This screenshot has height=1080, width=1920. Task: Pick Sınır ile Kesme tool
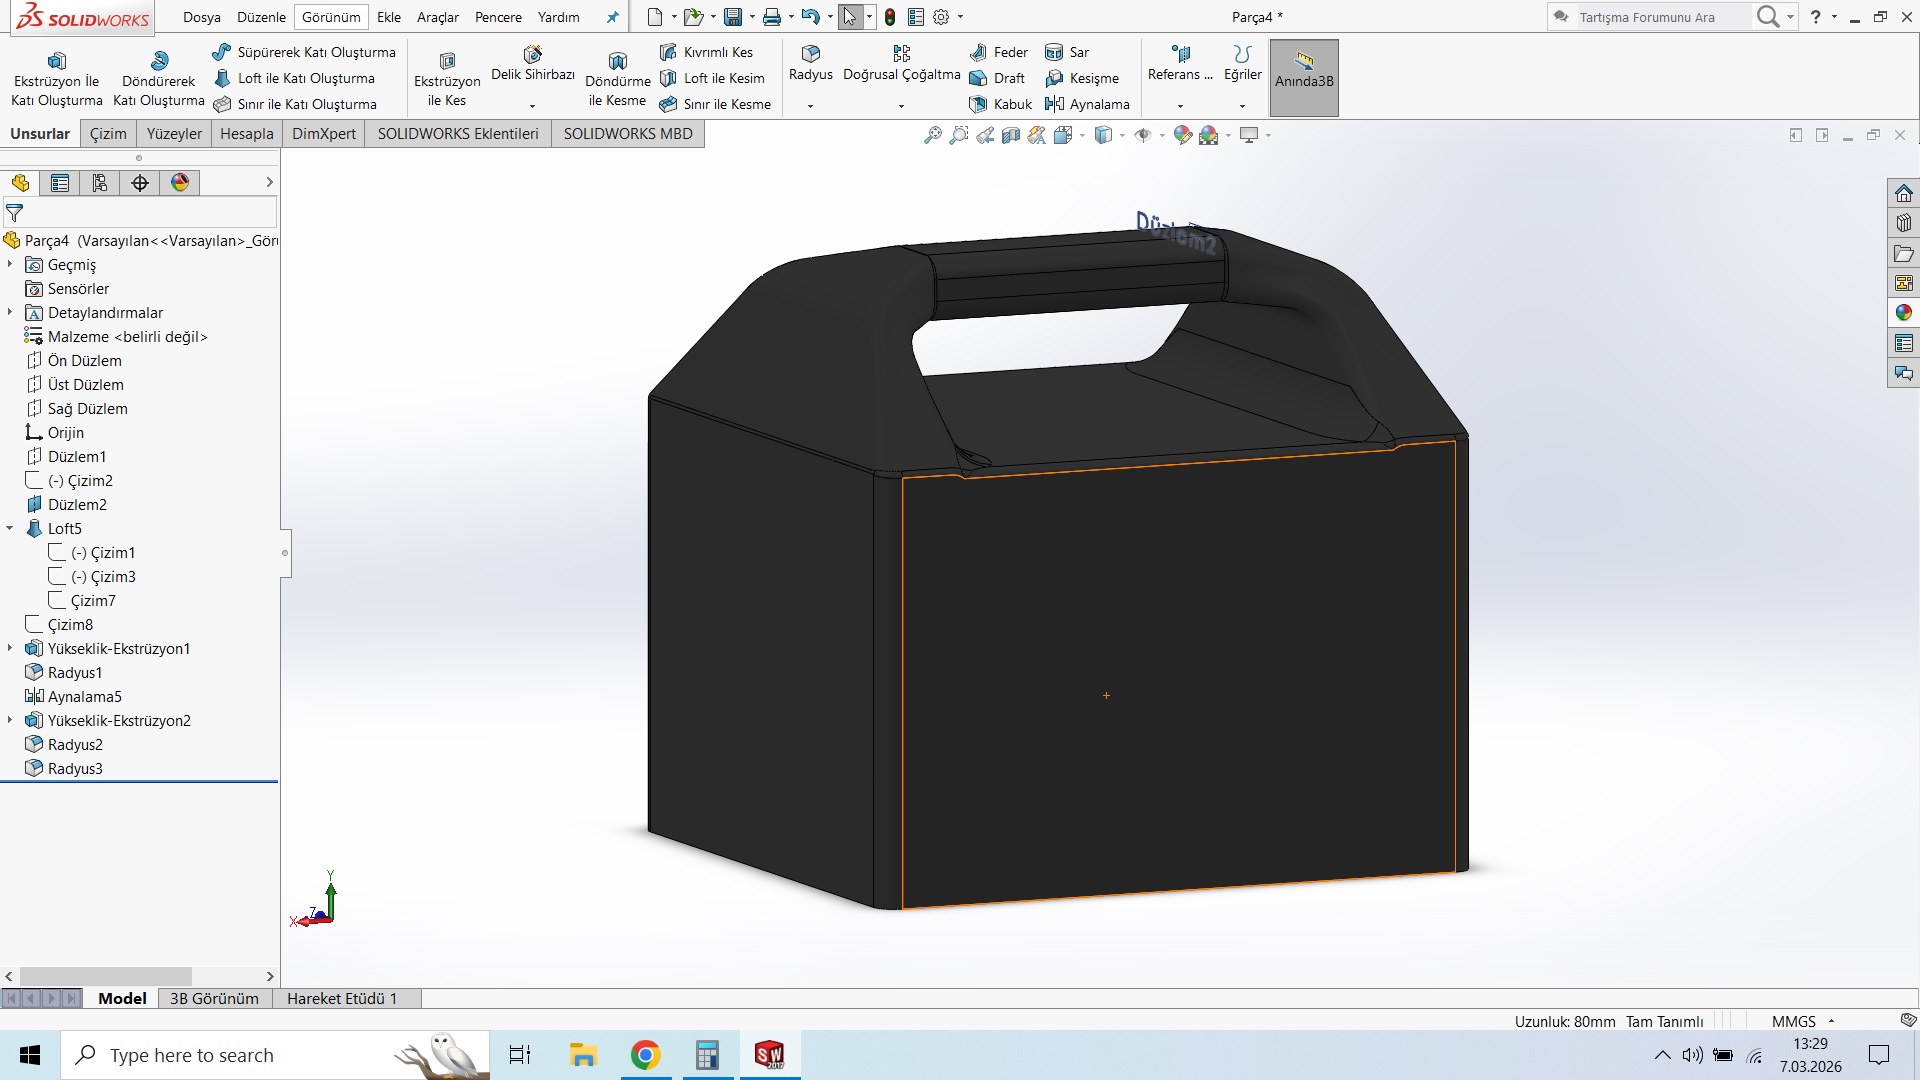(x=715, y=104)
